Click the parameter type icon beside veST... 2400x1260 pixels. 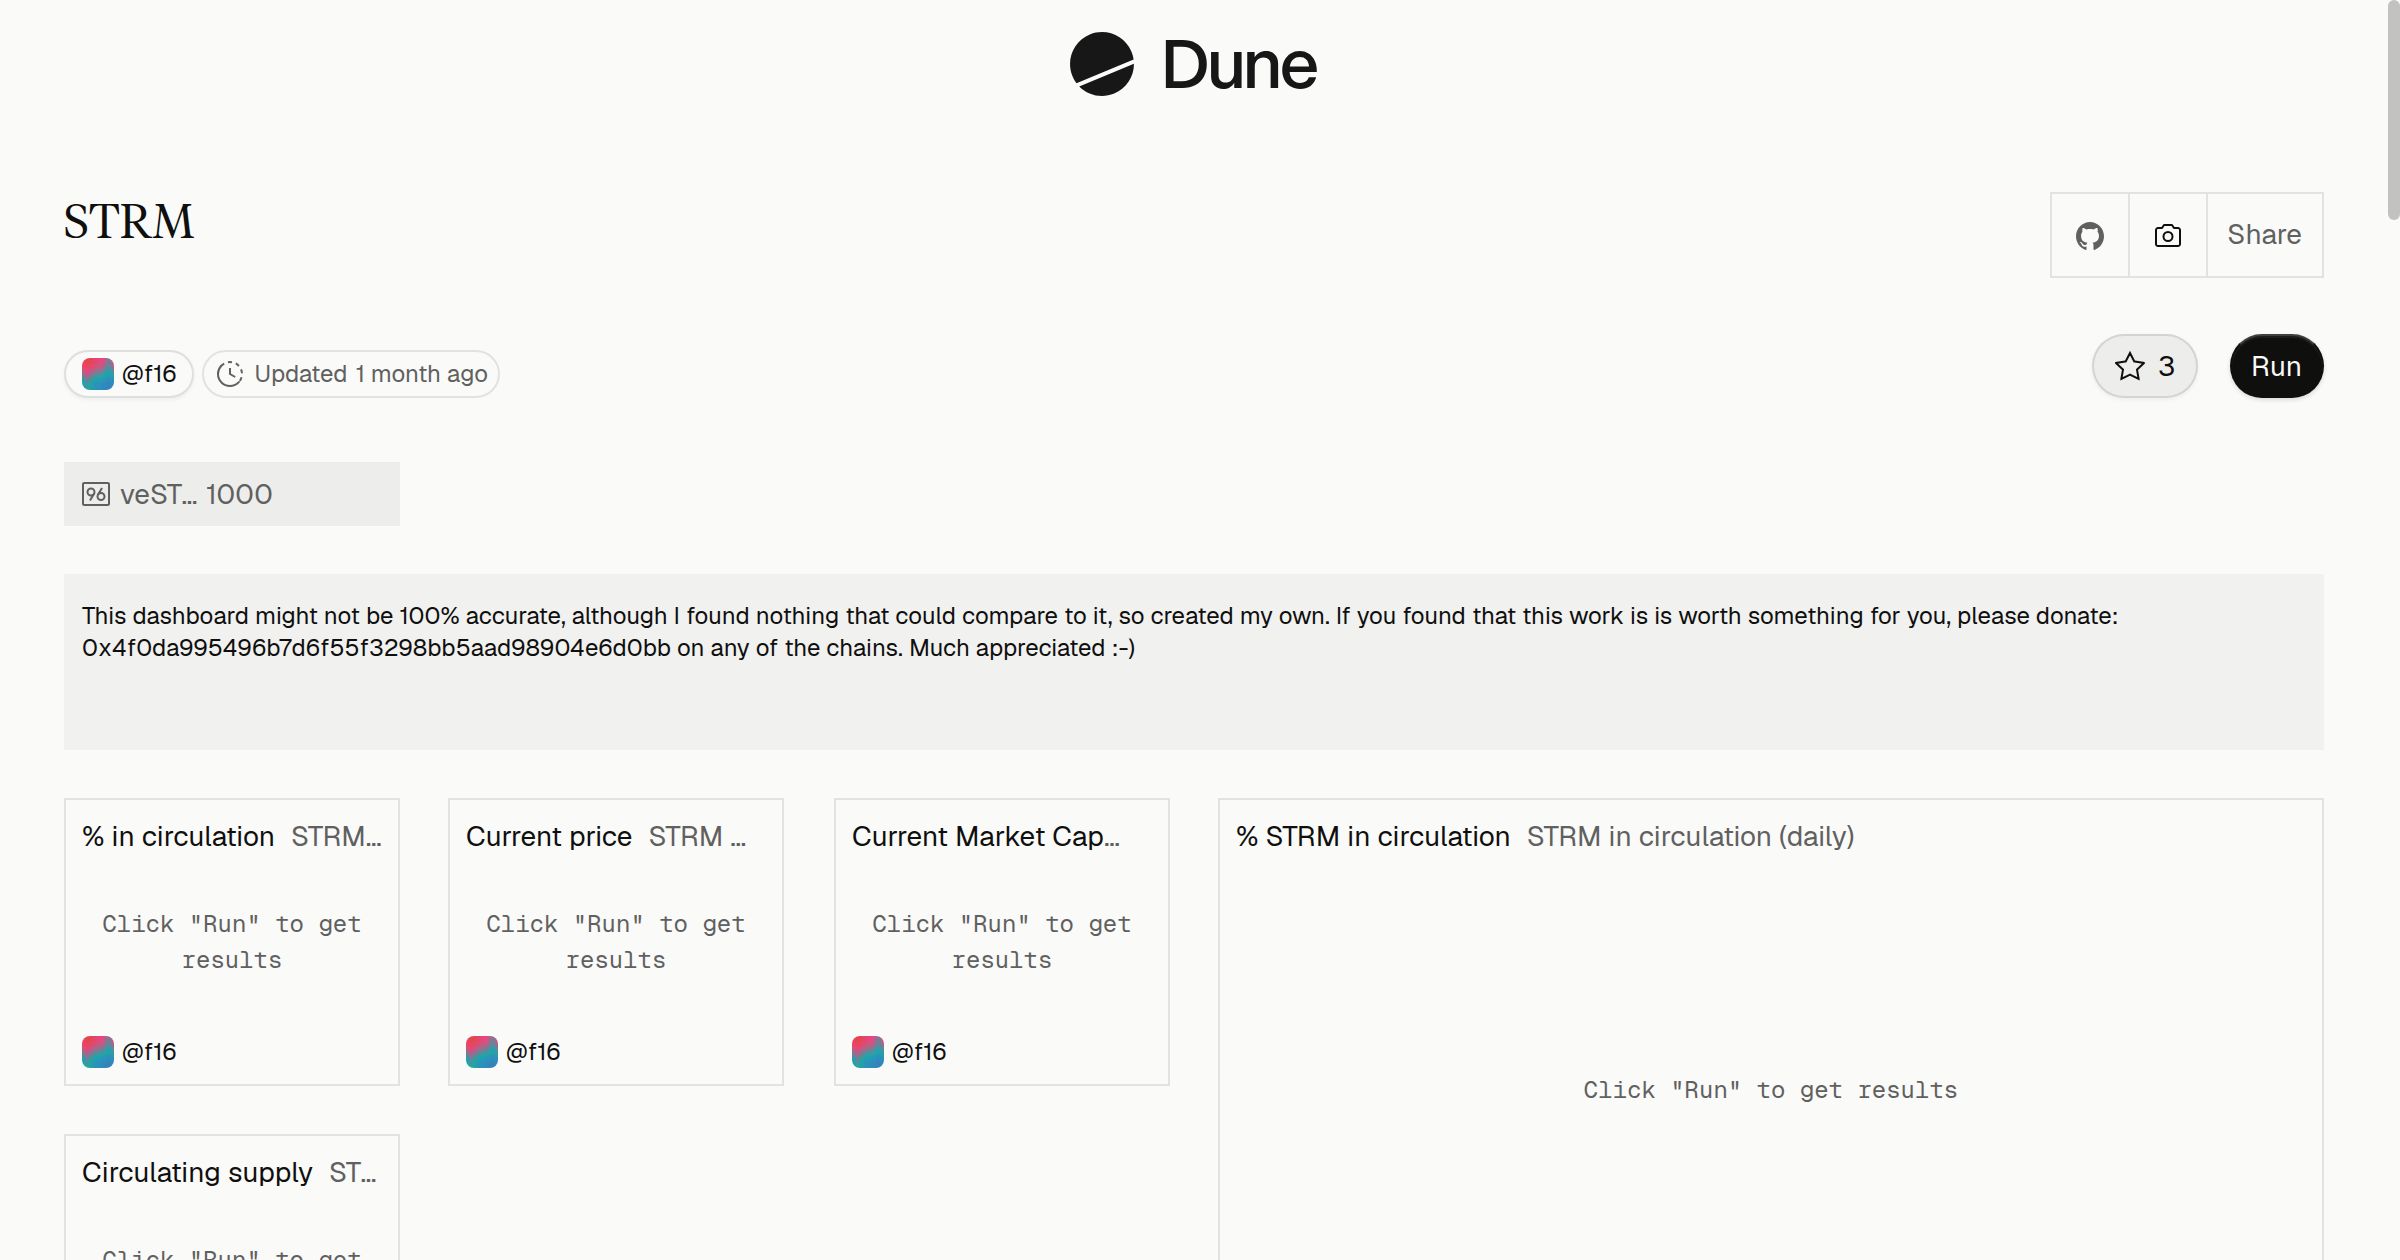tap(96, 494)
